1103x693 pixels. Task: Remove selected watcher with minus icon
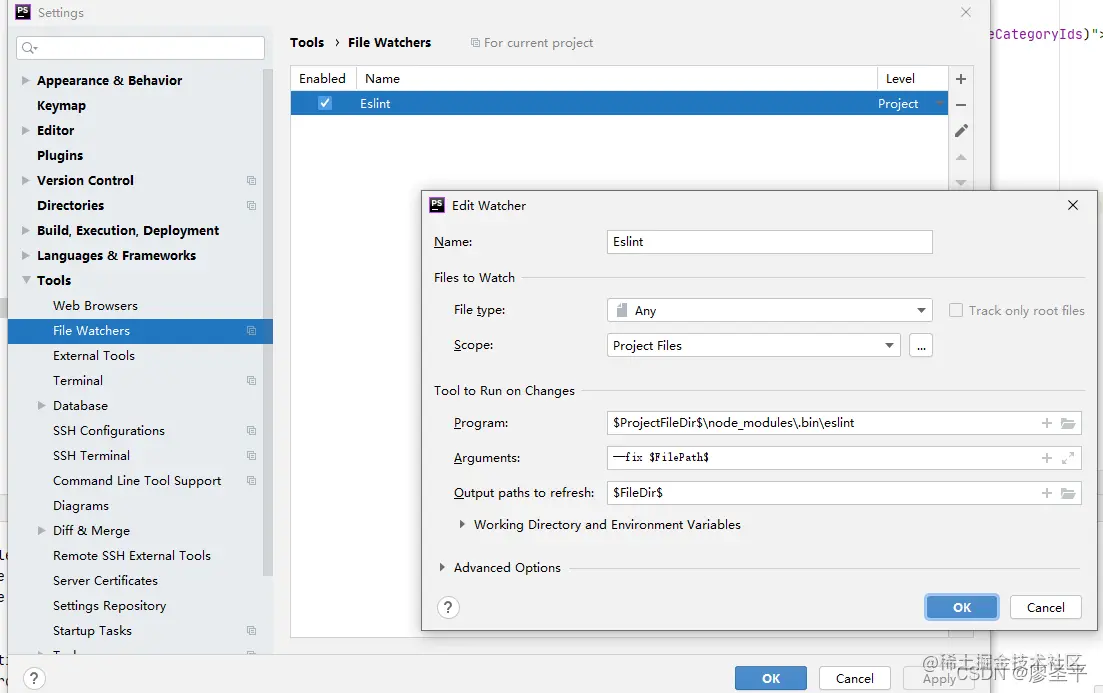(x=961, y=105)
